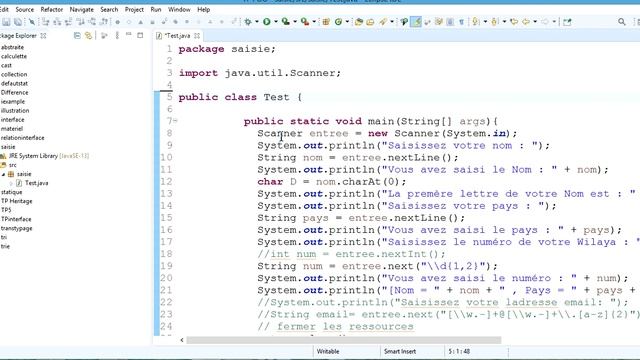Viewport: 640px width, 360px height.
Task: Select the transtypage project
Action: pos(16,229)
